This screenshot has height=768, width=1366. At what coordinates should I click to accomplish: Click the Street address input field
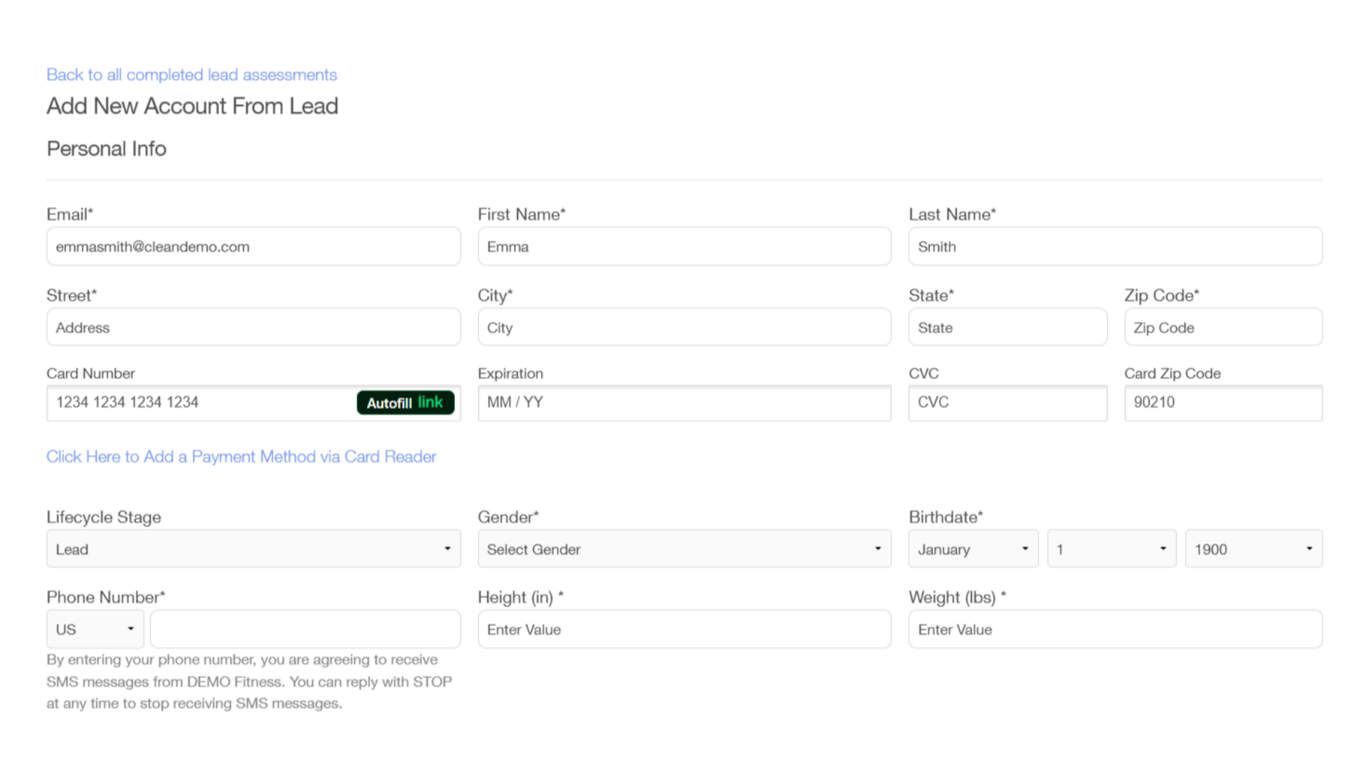(x=254, y=327)
